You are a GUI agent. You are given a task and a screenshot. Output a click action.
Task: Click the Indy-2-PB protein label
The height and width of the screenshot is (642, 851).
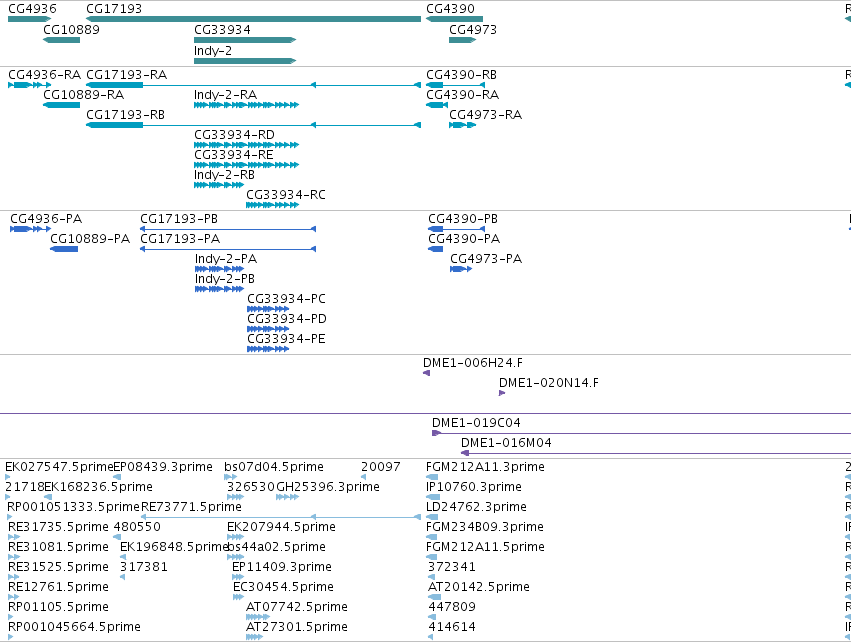[x=225, y=279]
